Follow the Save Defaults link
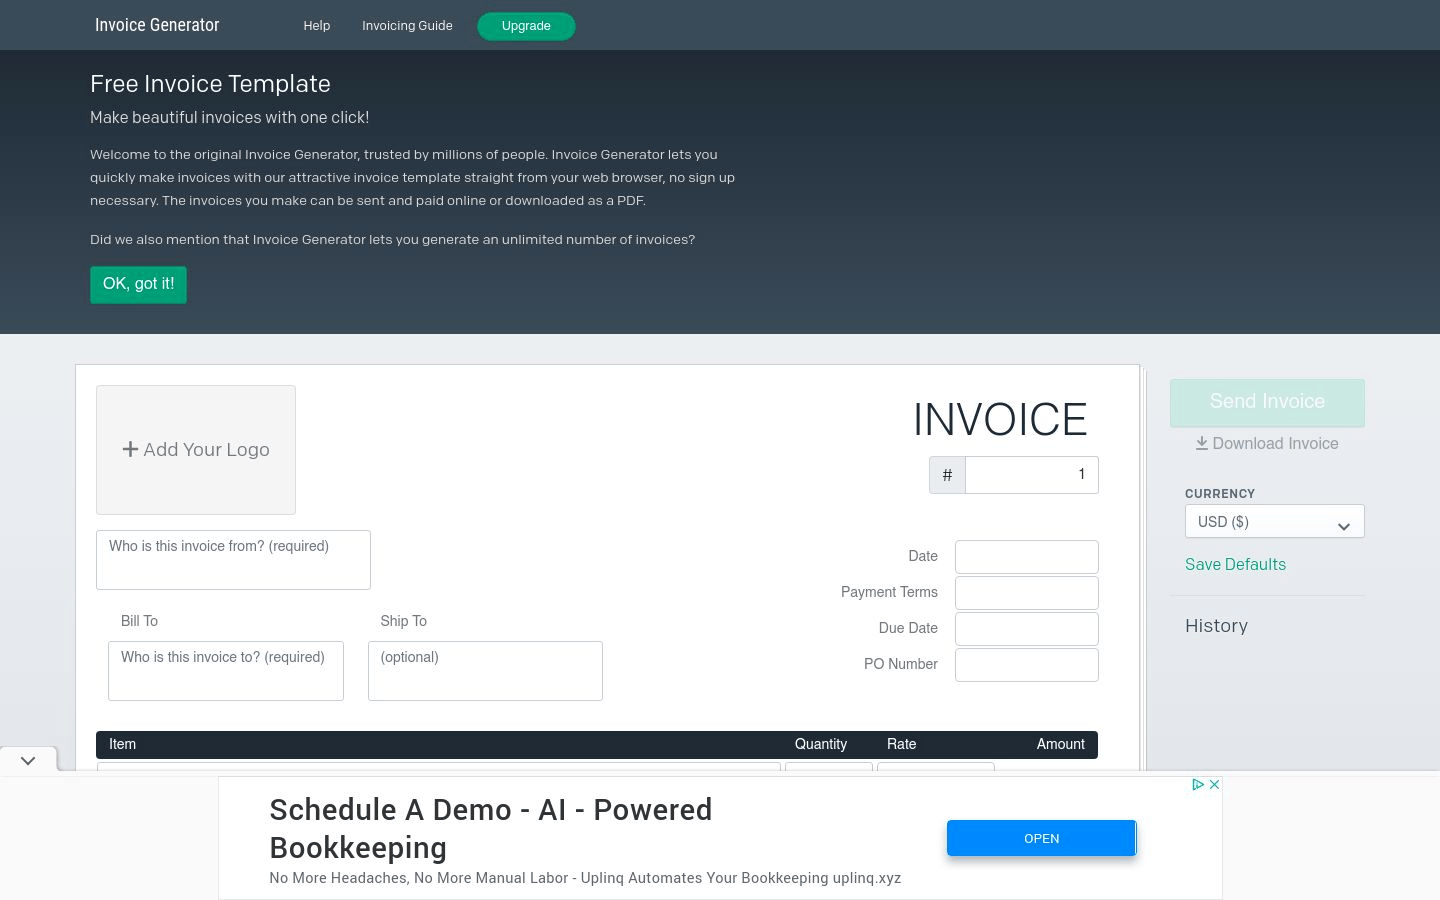Viewport: 1440px width, 900px height. click(x=1235, y=565)
